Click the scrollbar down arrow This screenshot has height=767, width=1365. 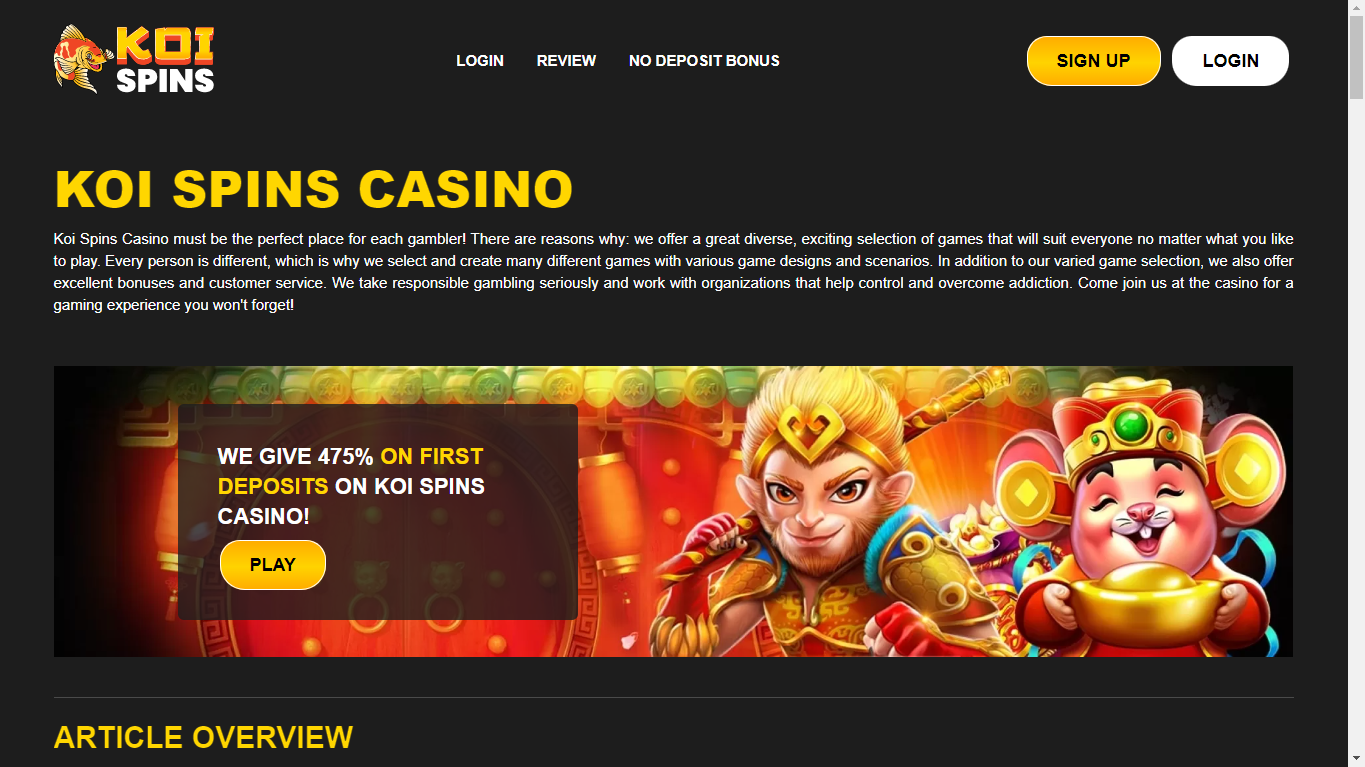click(1356, 758)
